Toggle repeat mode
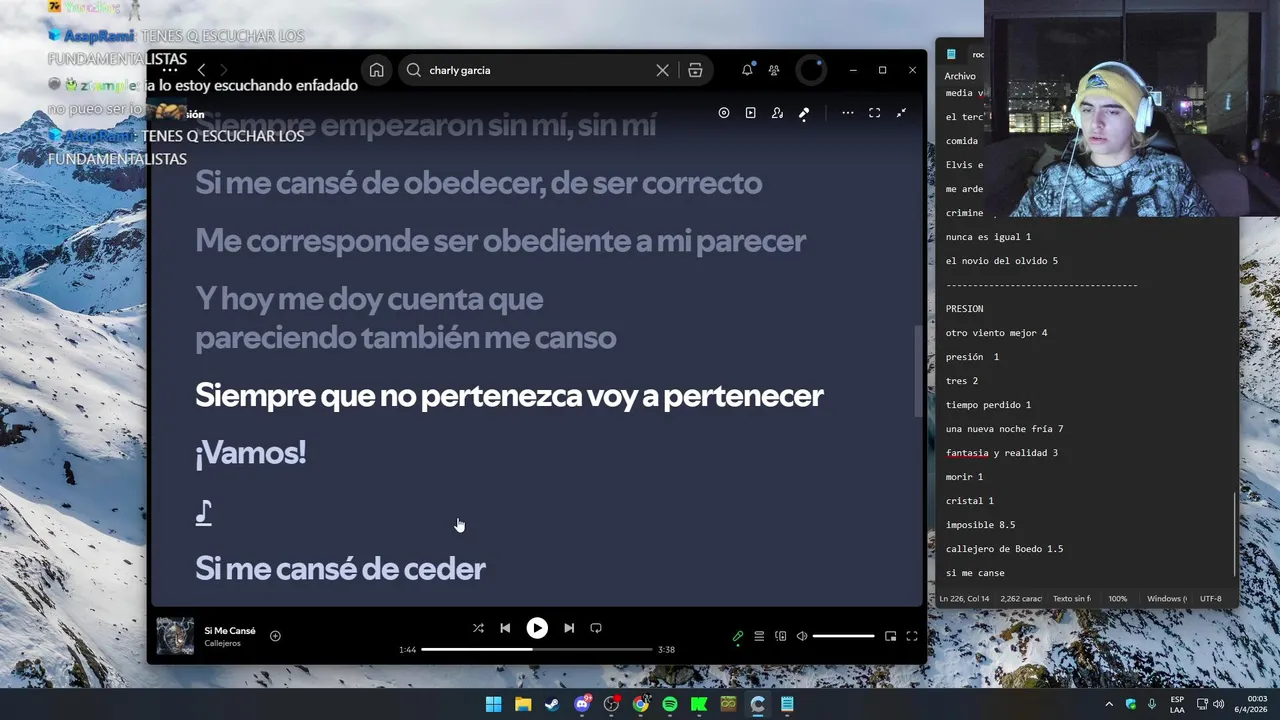 pos(596,628)
